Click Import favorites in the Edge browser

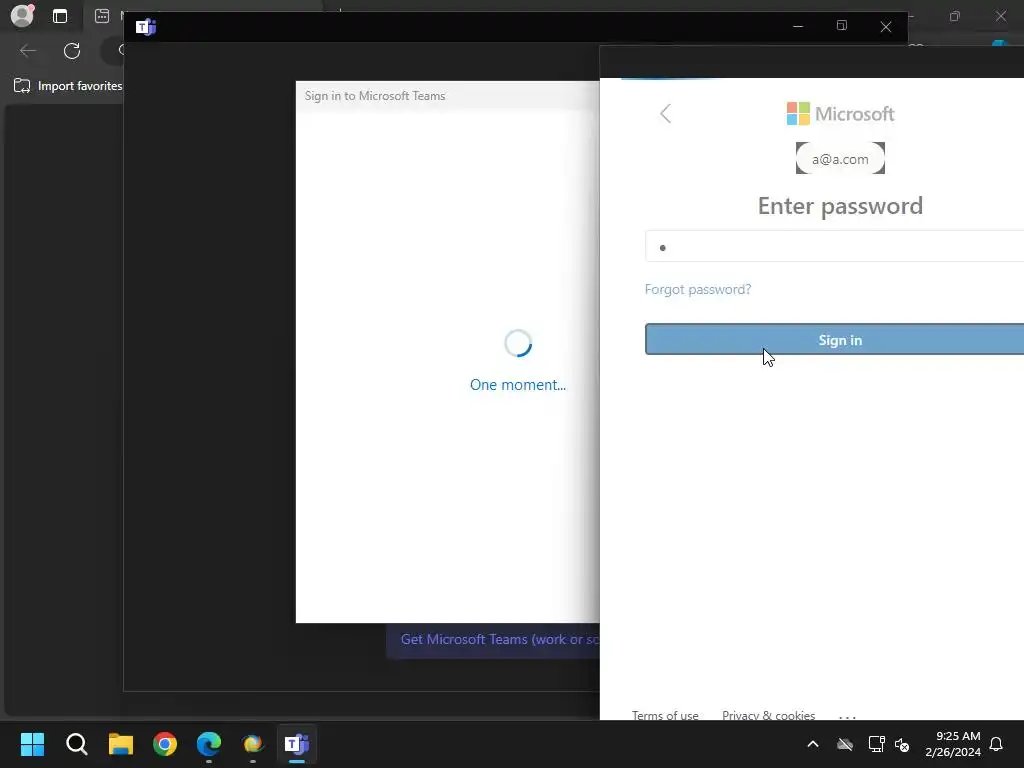pyautogui.click(x=68, y=86)
